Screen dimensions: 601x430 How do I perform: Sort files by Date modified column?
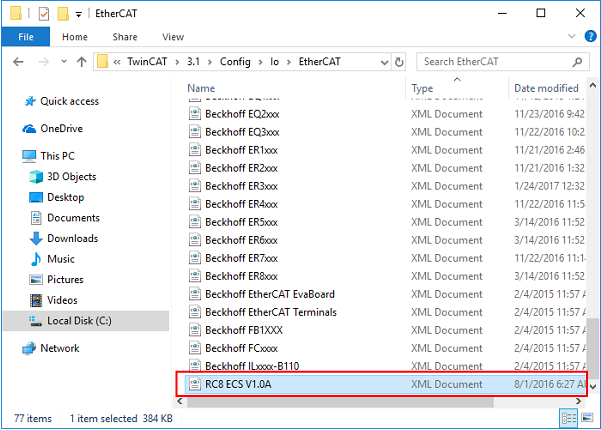tap(546, 88)
